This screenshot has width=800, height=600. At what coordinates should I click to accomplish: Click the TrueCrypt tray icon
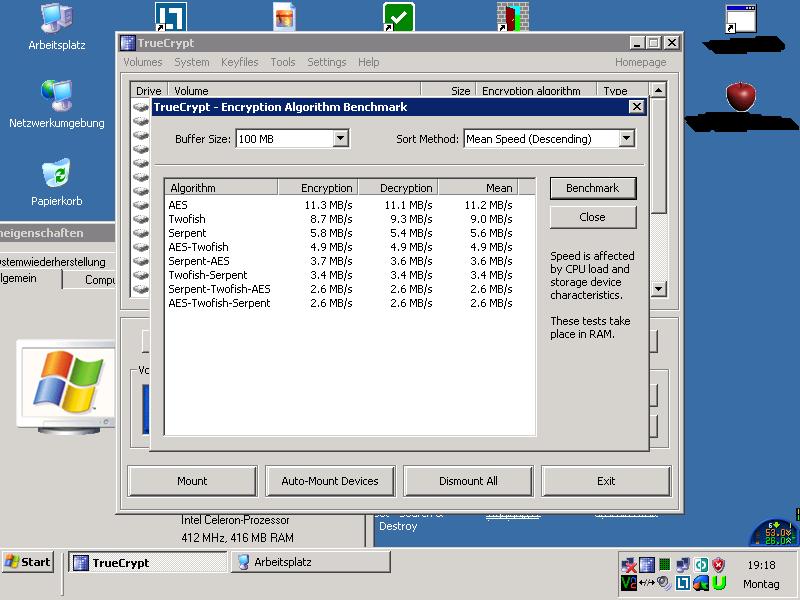click(646, 565)
